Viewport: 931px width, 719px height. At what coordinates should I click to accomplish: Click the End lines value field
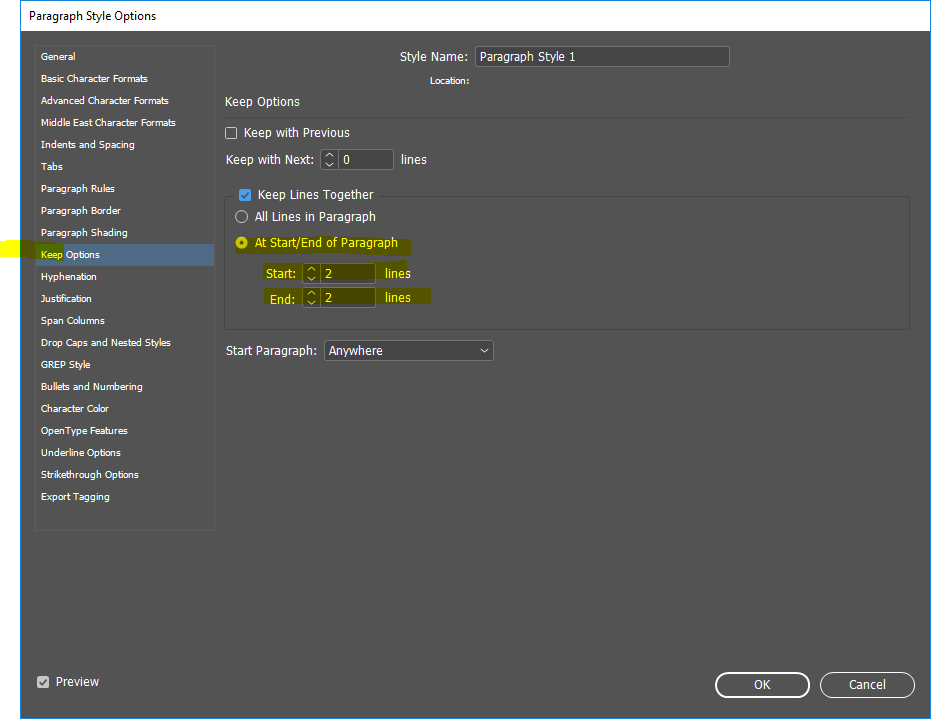[348, 297]
